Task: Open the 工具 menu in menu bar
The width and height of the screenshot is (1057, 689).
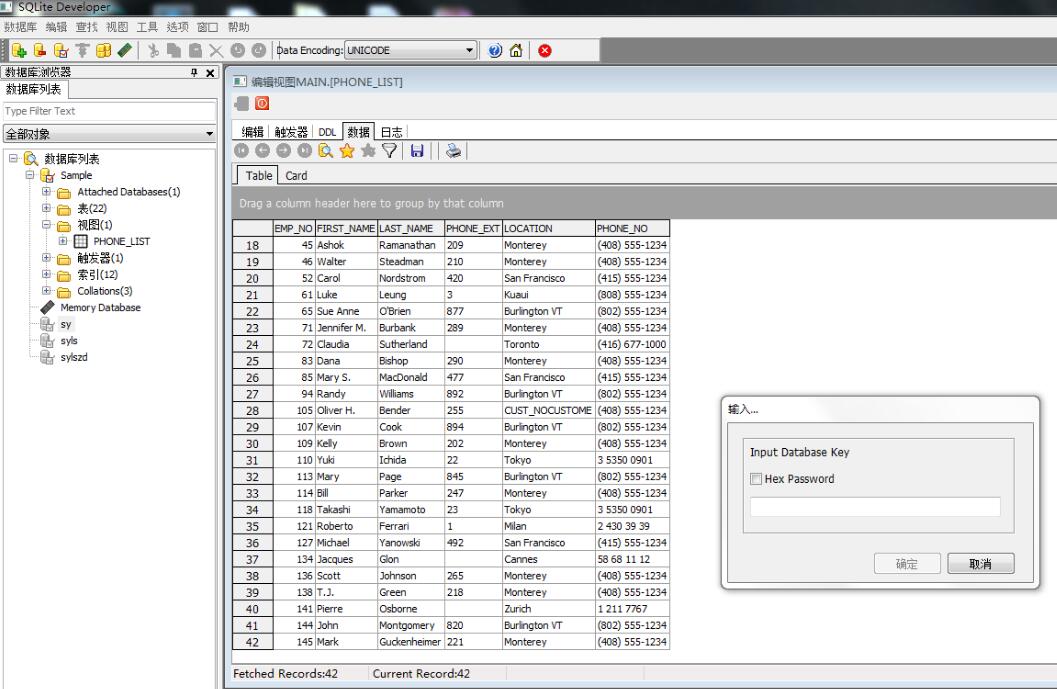Action: tap(147, 27)
